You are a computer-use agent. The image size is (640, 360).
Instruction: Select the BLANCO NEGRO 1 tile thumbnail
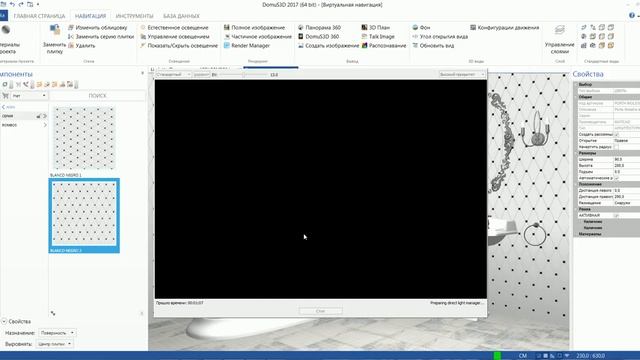click(x=84, y=138)
